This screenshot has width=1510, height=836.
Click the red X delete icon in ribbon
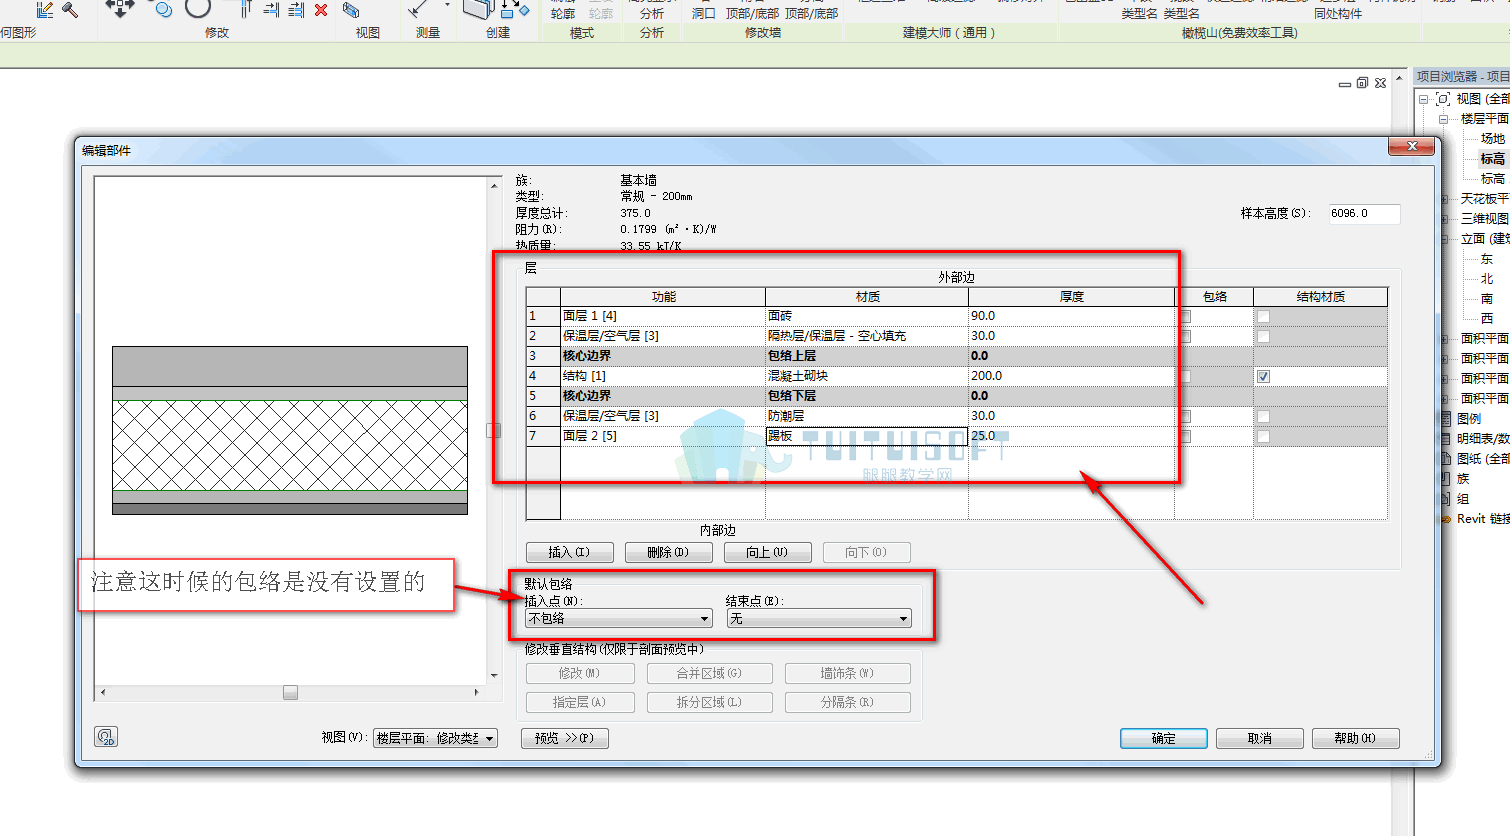[x=321, y=10]
